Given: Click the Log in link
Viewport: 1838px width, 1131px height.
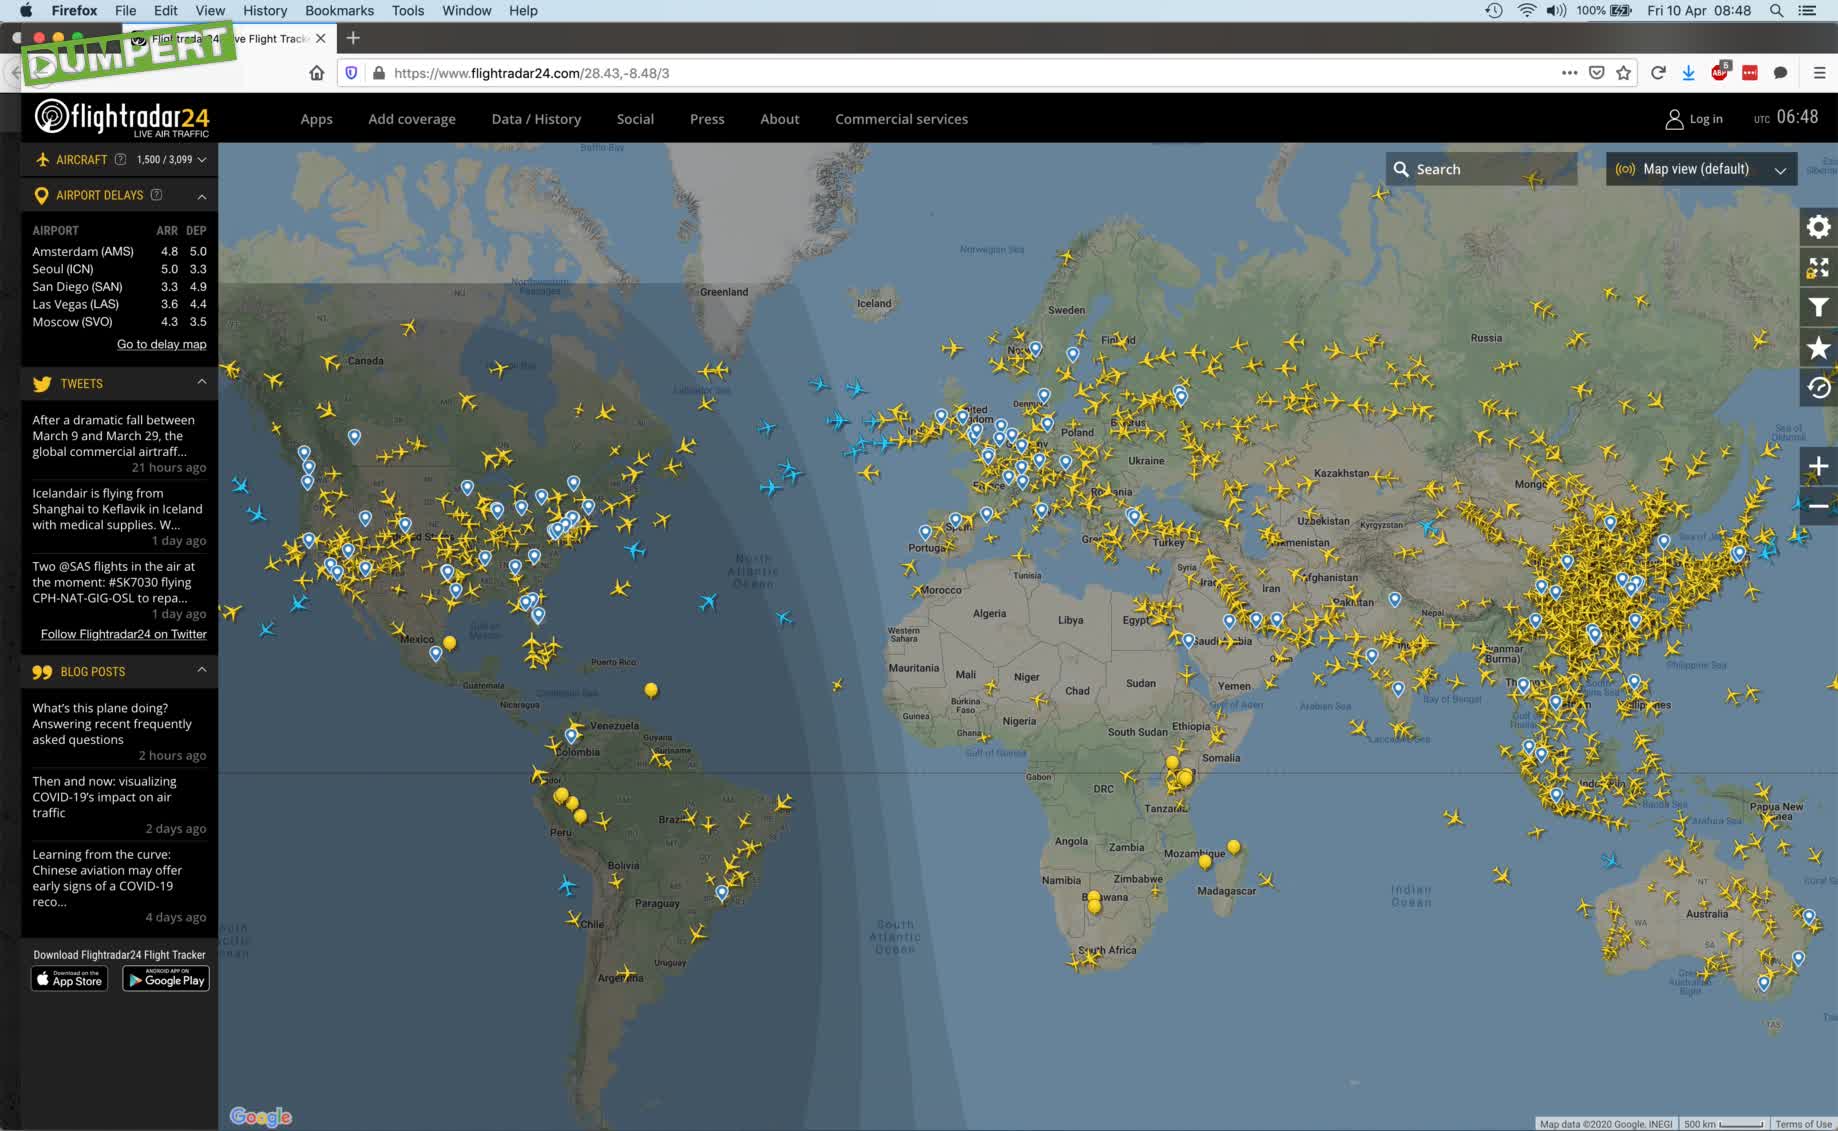Looking at the screenshot, I should 1706,119.
